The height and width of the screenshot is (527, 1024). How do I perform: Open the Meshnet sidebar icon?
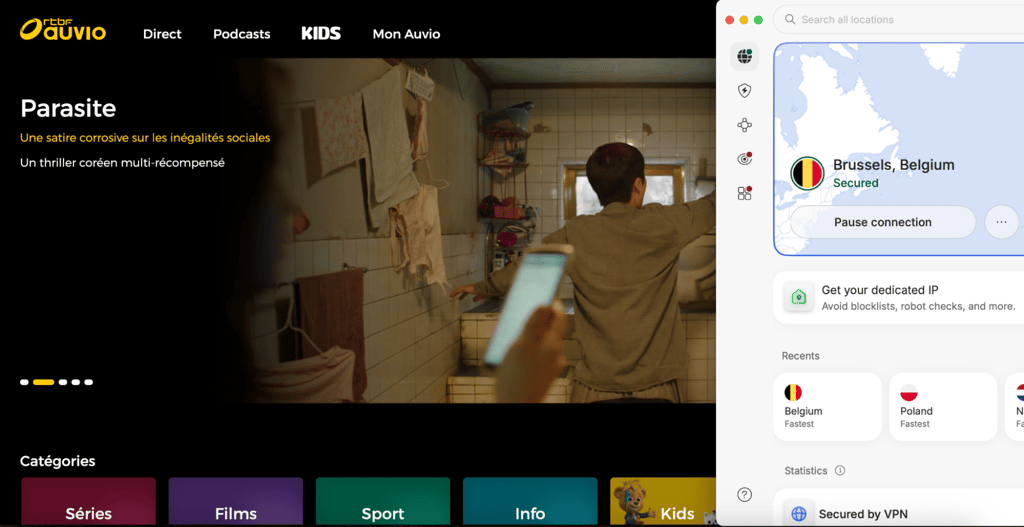(744, 125)
